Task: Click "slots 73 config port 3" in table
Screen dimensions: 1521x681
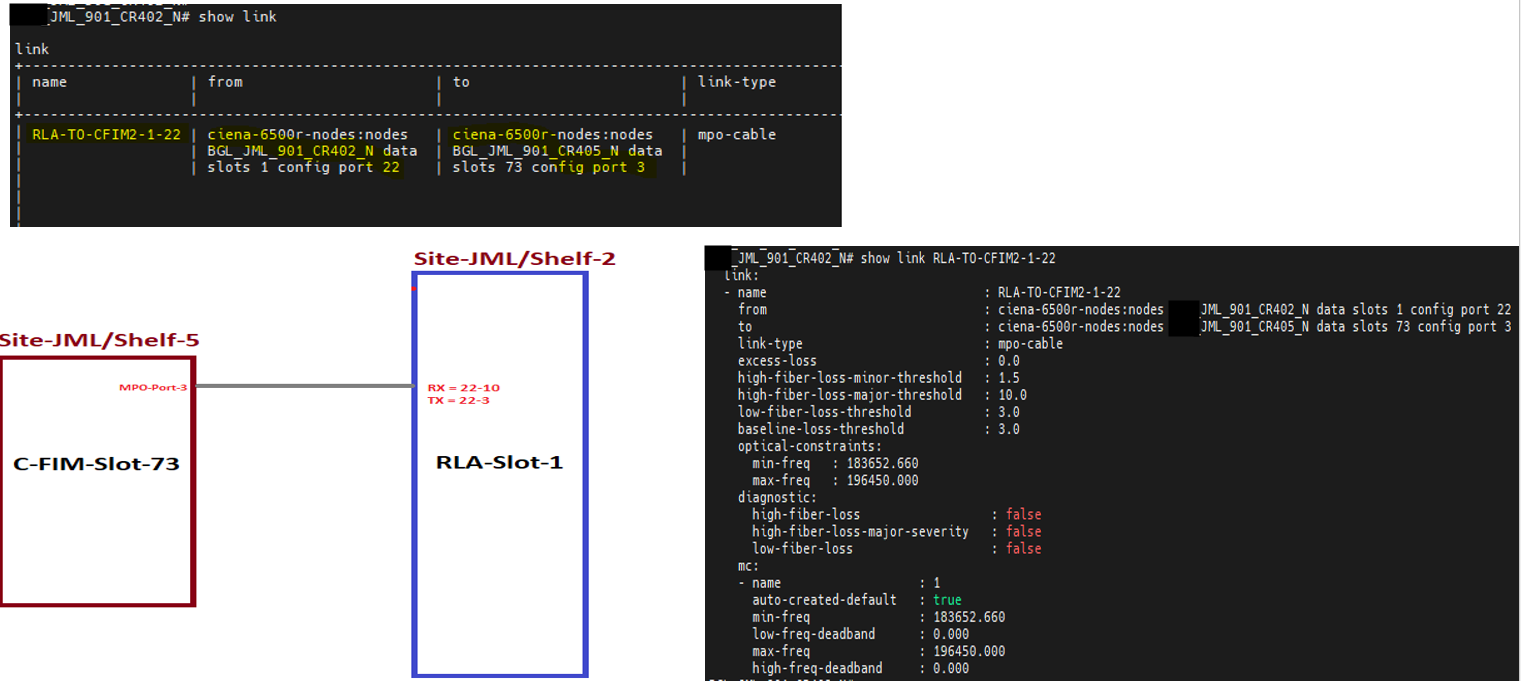Action: tap(549, 167)
